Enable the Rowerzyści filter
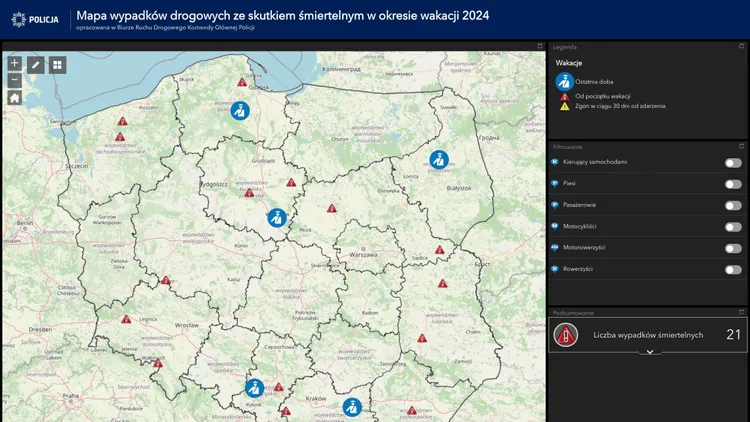Screen dimensions: 750x422 tap(733, 270)
